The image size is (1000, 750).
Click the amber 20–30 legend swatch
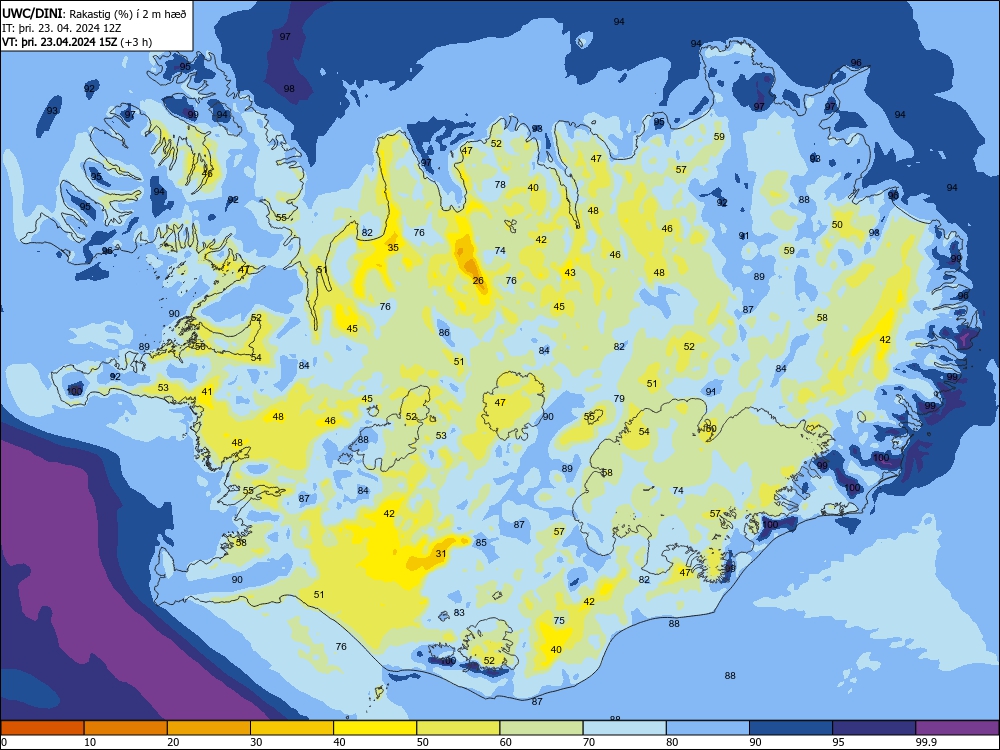click(x=209, y=728)
